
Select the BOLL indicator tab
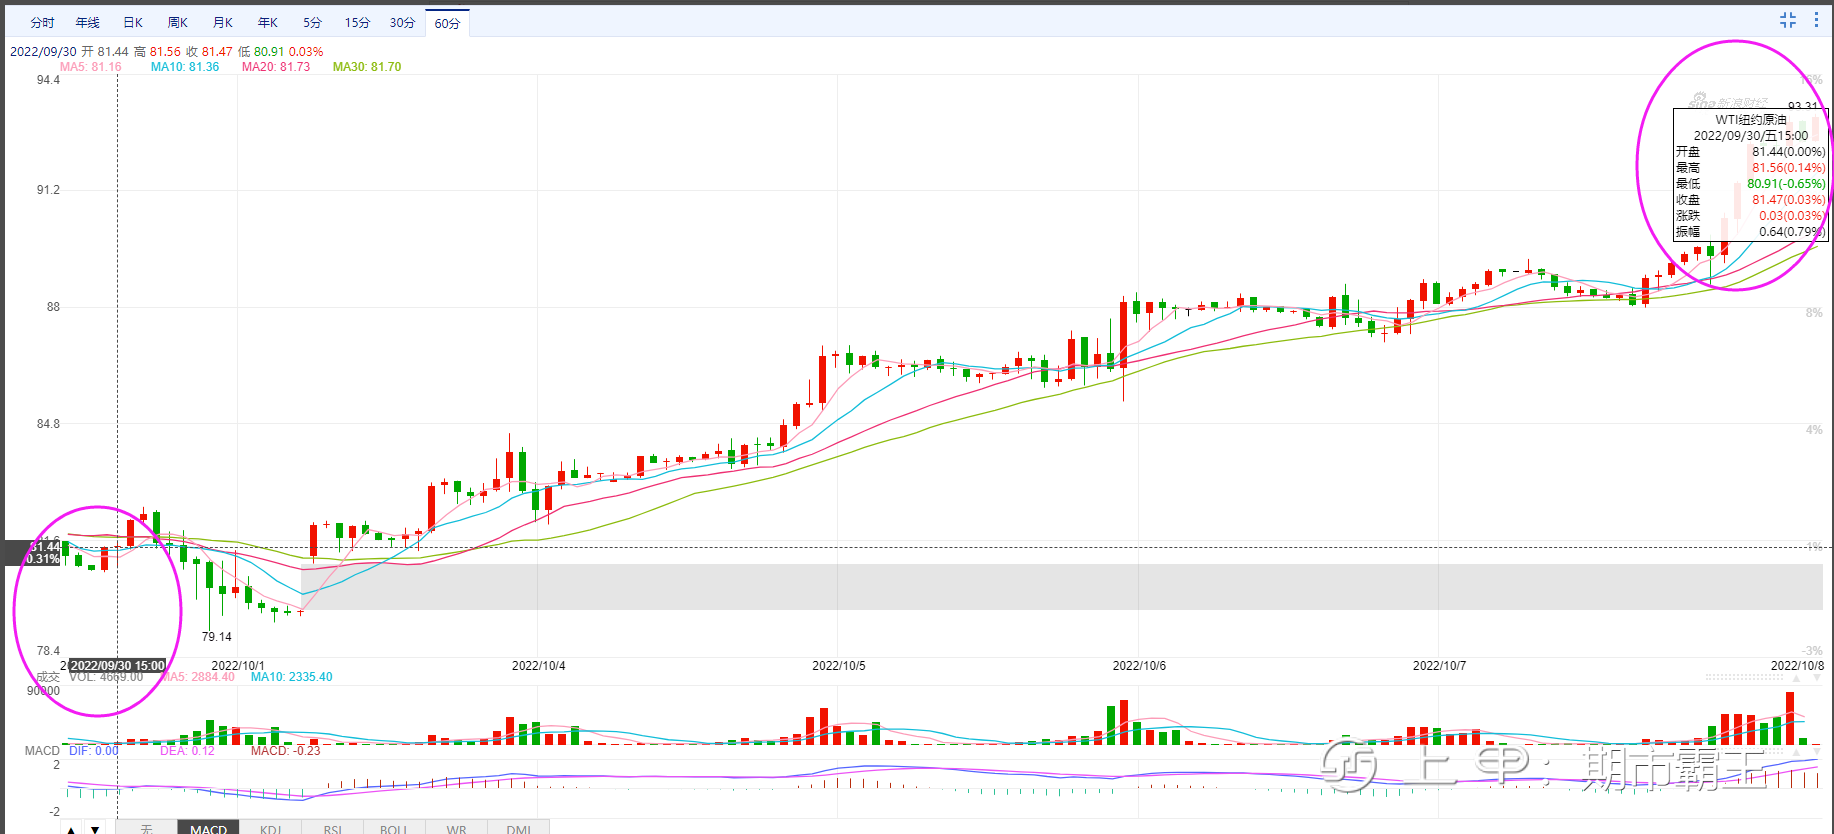click(394, 828)
